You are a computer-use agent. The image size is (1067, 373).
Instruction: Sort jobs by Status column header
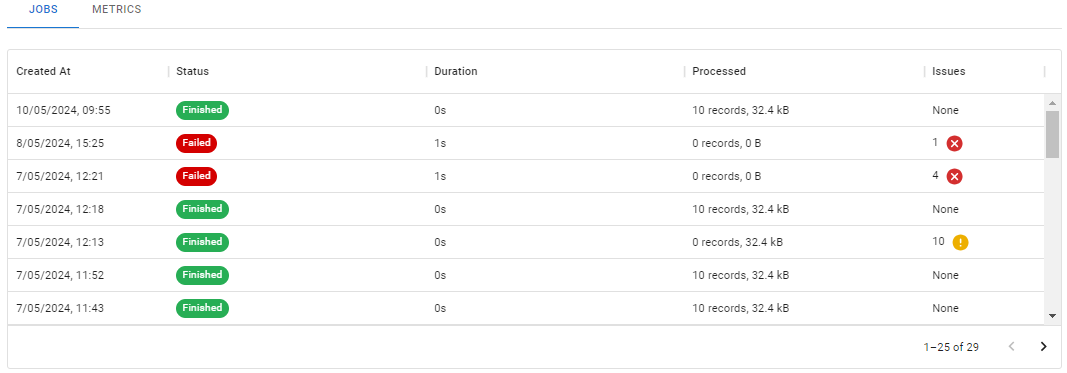193,71
